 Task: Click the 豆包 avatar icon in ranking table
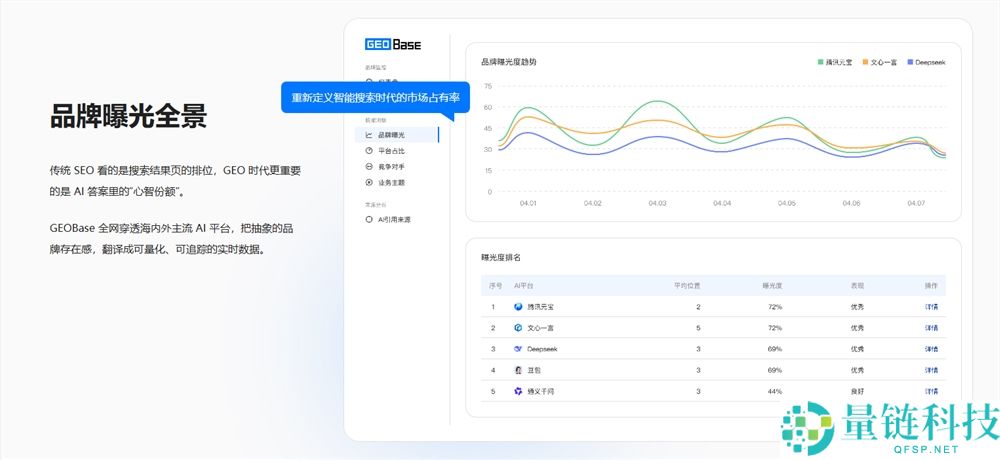tap(518, 370)
